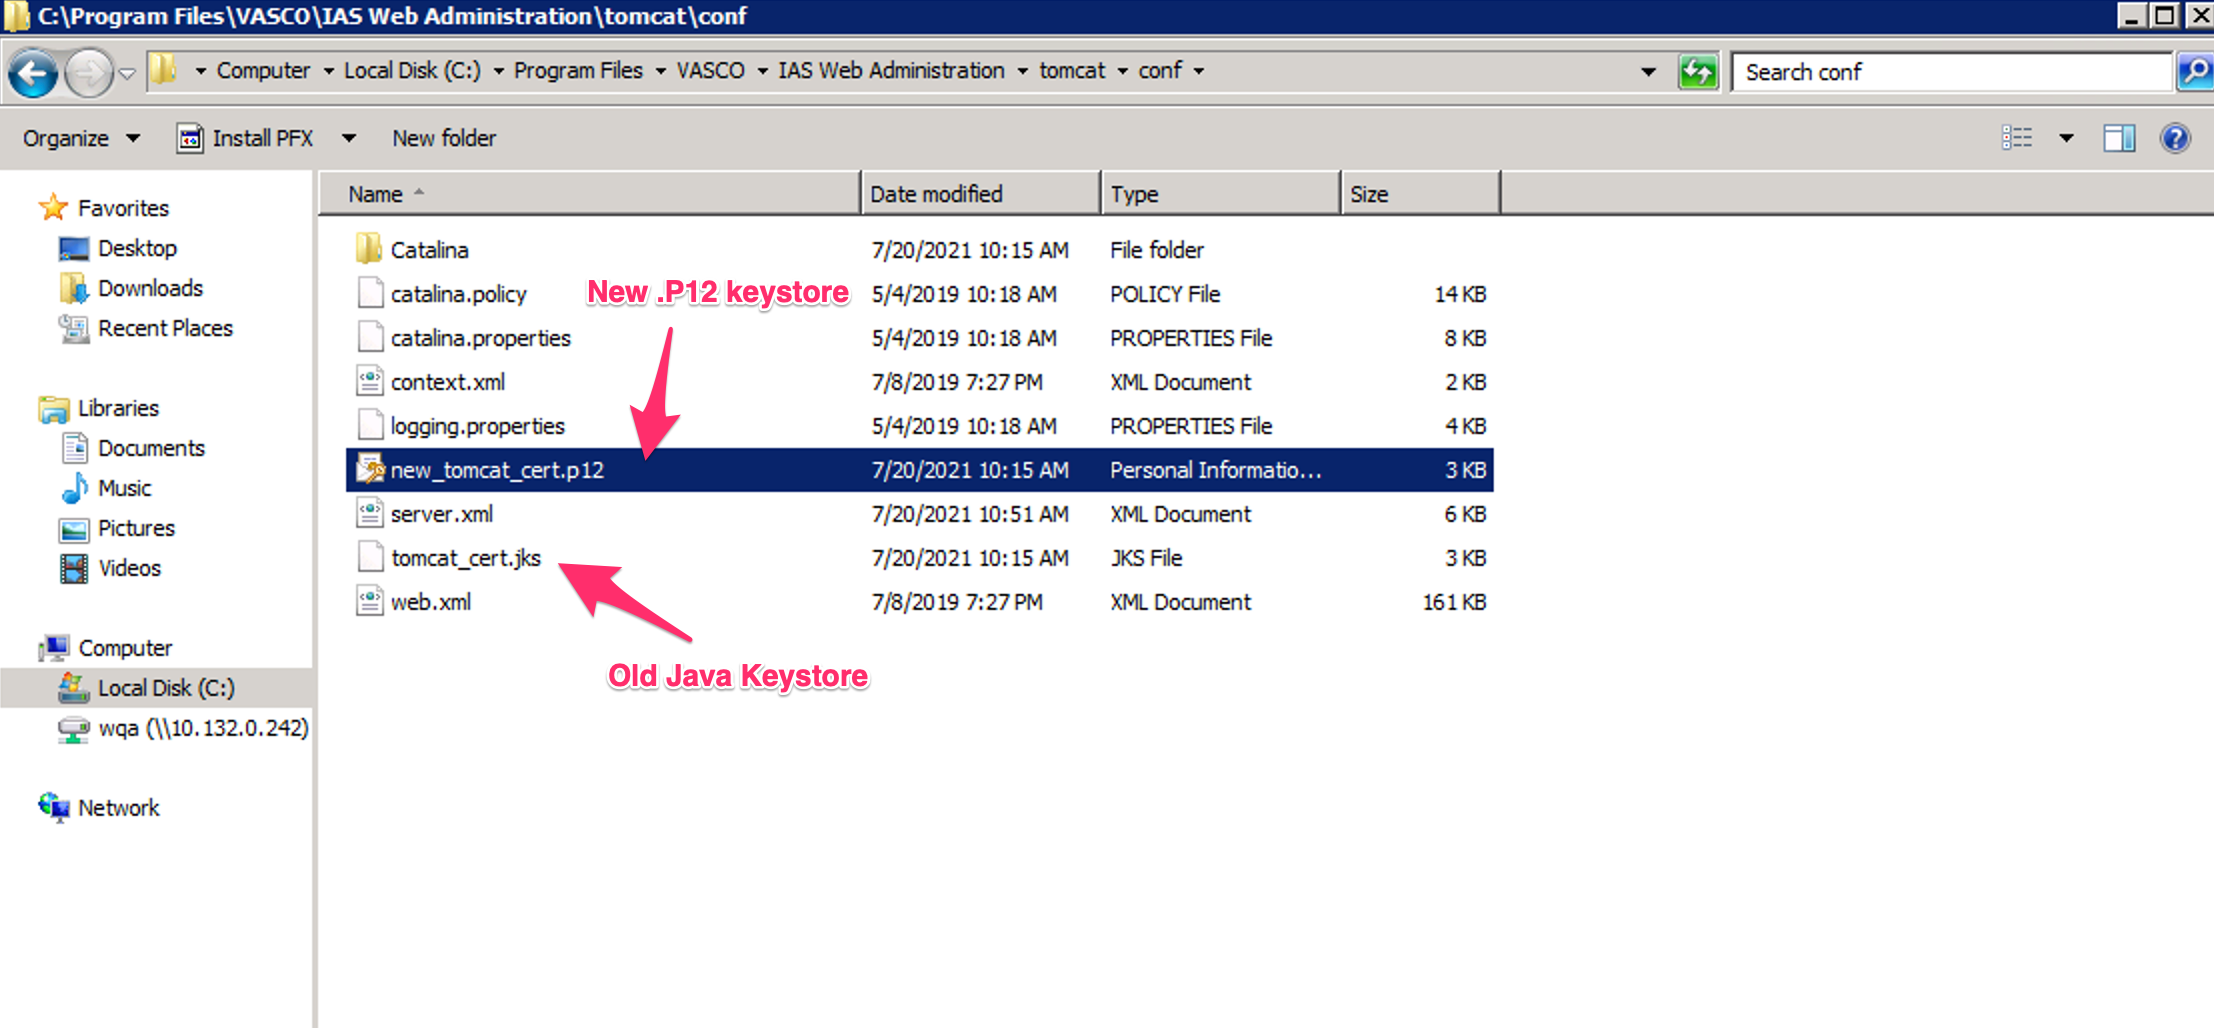Open the Catalina folder icon
Image resolution: width=2214 pixels, height=1028 pixels.
coord(369,249)
